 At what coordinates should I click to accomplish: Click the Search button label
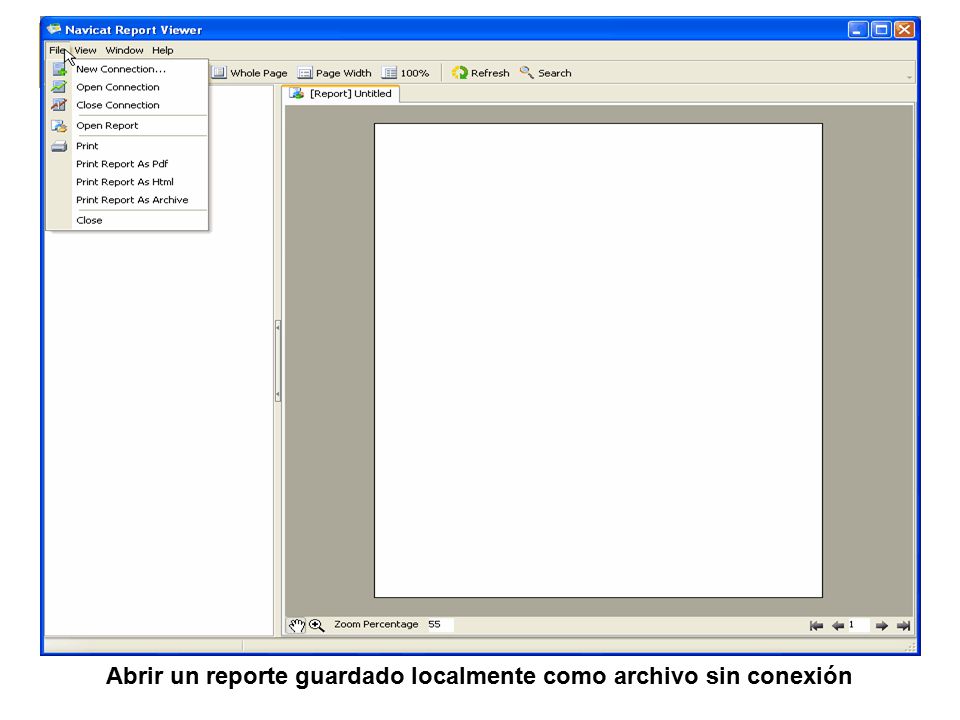pyautogui.click(x=555, y=73)
